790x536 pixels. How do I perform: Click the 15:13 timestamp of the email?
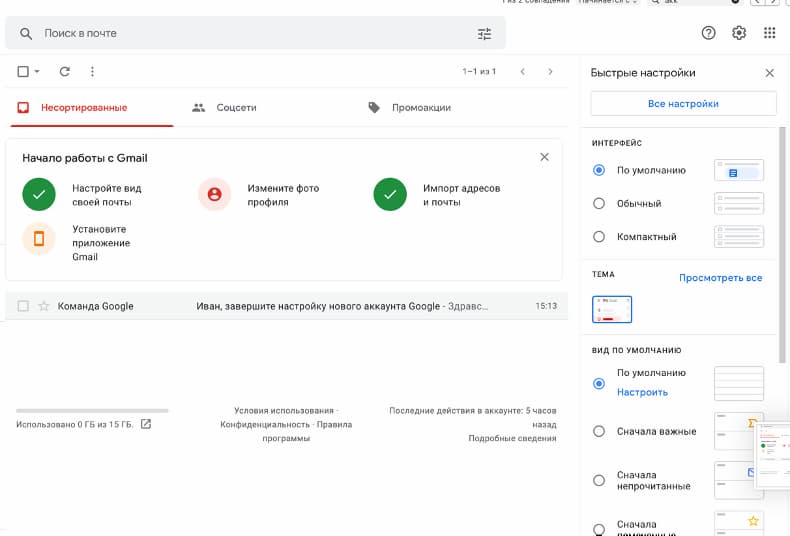click(546, 306)
